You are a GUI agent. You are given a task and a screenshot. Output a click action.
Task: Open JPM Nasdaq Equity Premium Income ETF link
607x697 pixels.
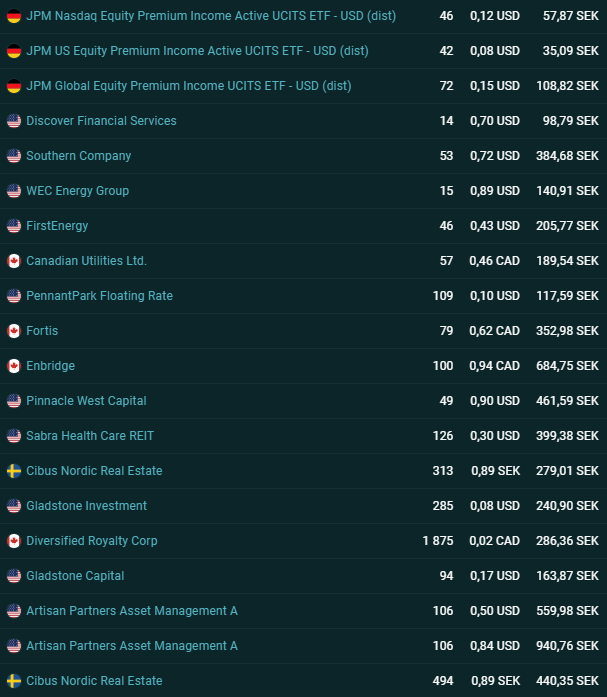pos(211,16)
